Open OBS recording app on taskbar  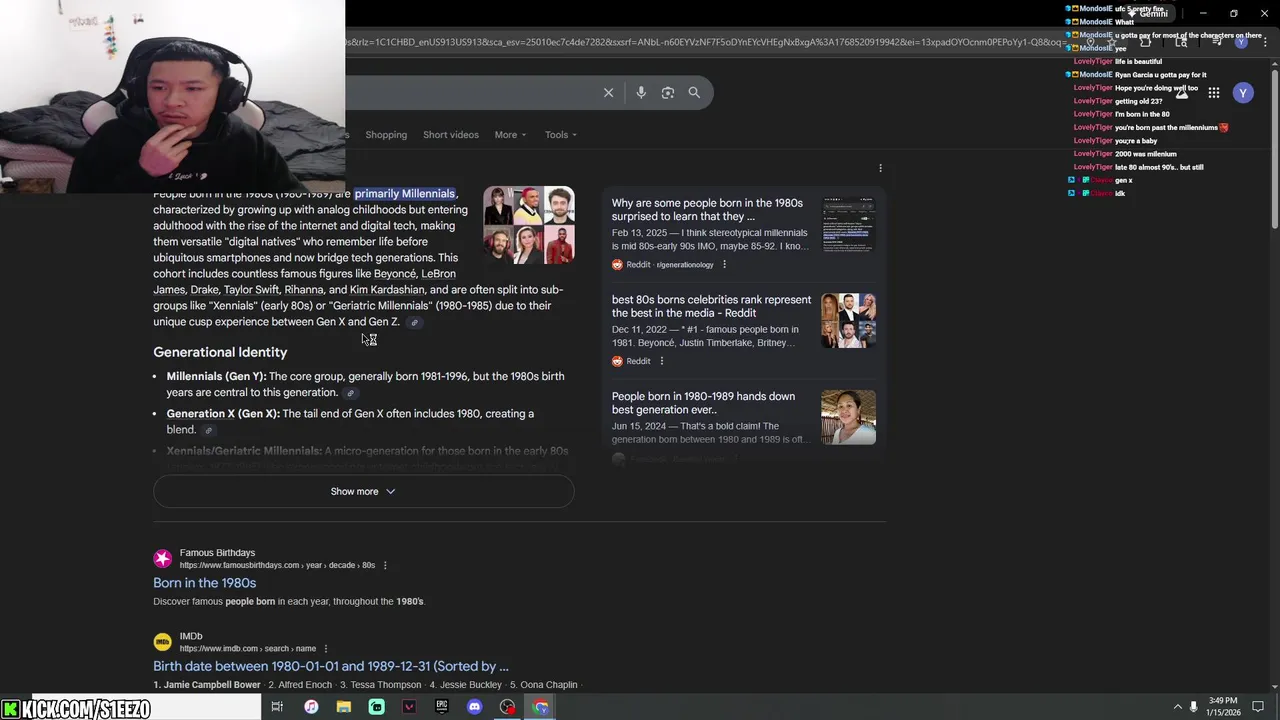(x=508, y=707)
